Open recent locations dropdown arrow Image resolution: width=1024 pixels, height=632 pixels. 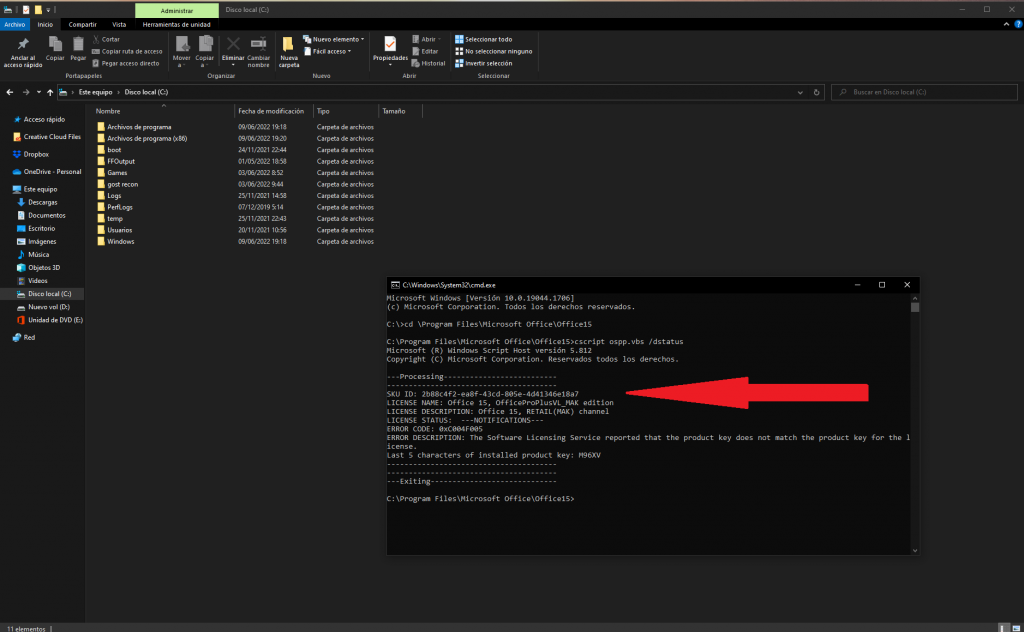(x=35, y=92)
